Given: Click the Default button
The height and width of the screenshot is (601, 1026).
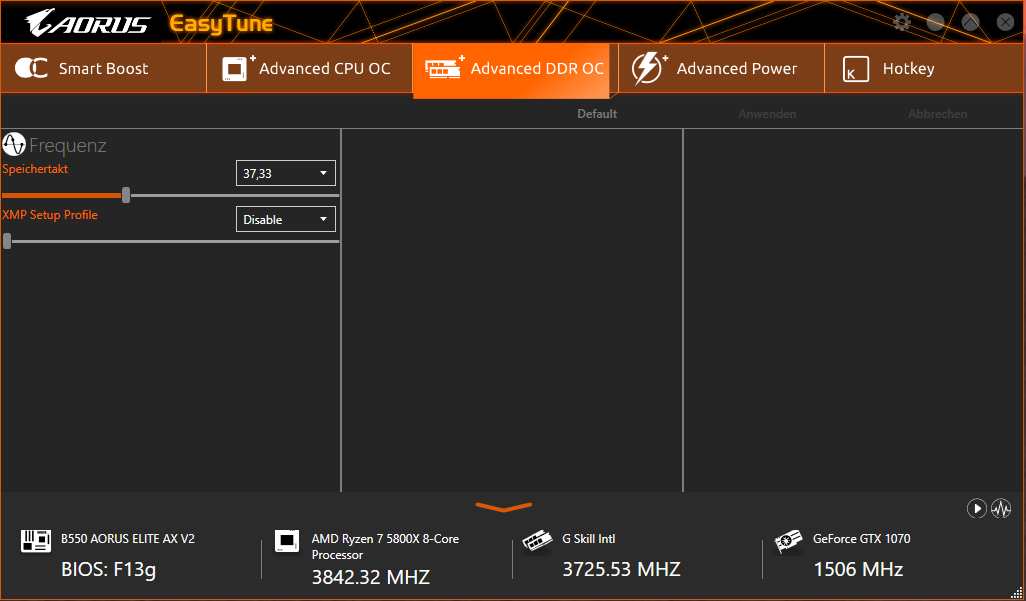Looking at the screenshot, I should tap(597, 114).
